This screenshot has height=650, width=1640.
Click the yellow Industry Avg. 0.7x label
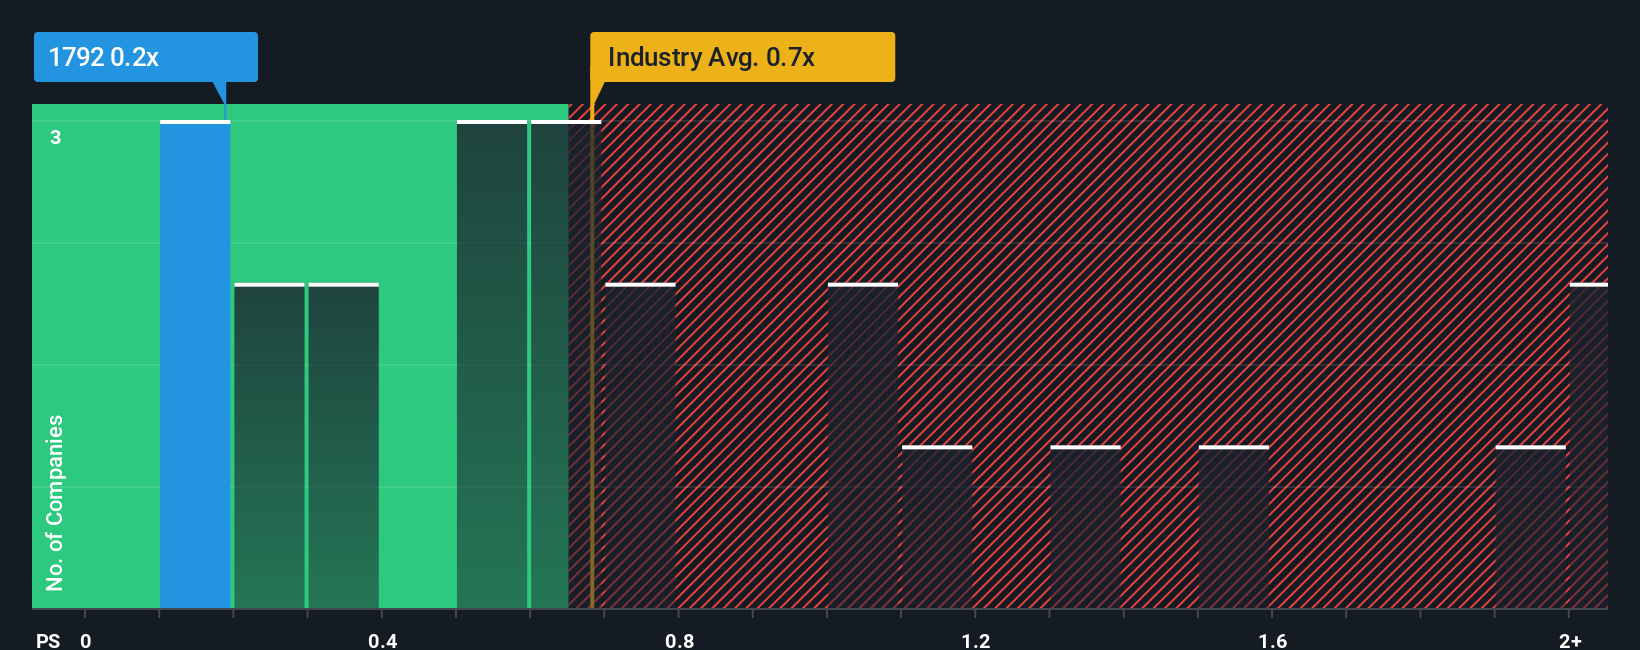point(742,57)
